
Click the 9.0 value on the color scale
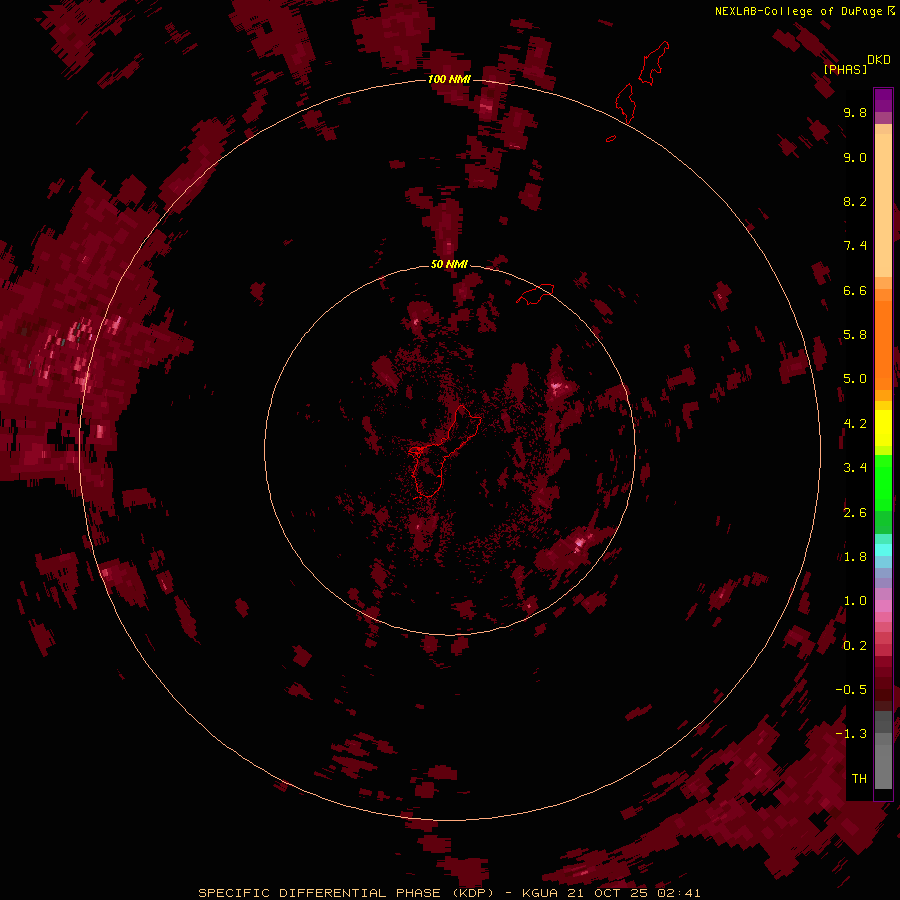[x=855, y=157]
